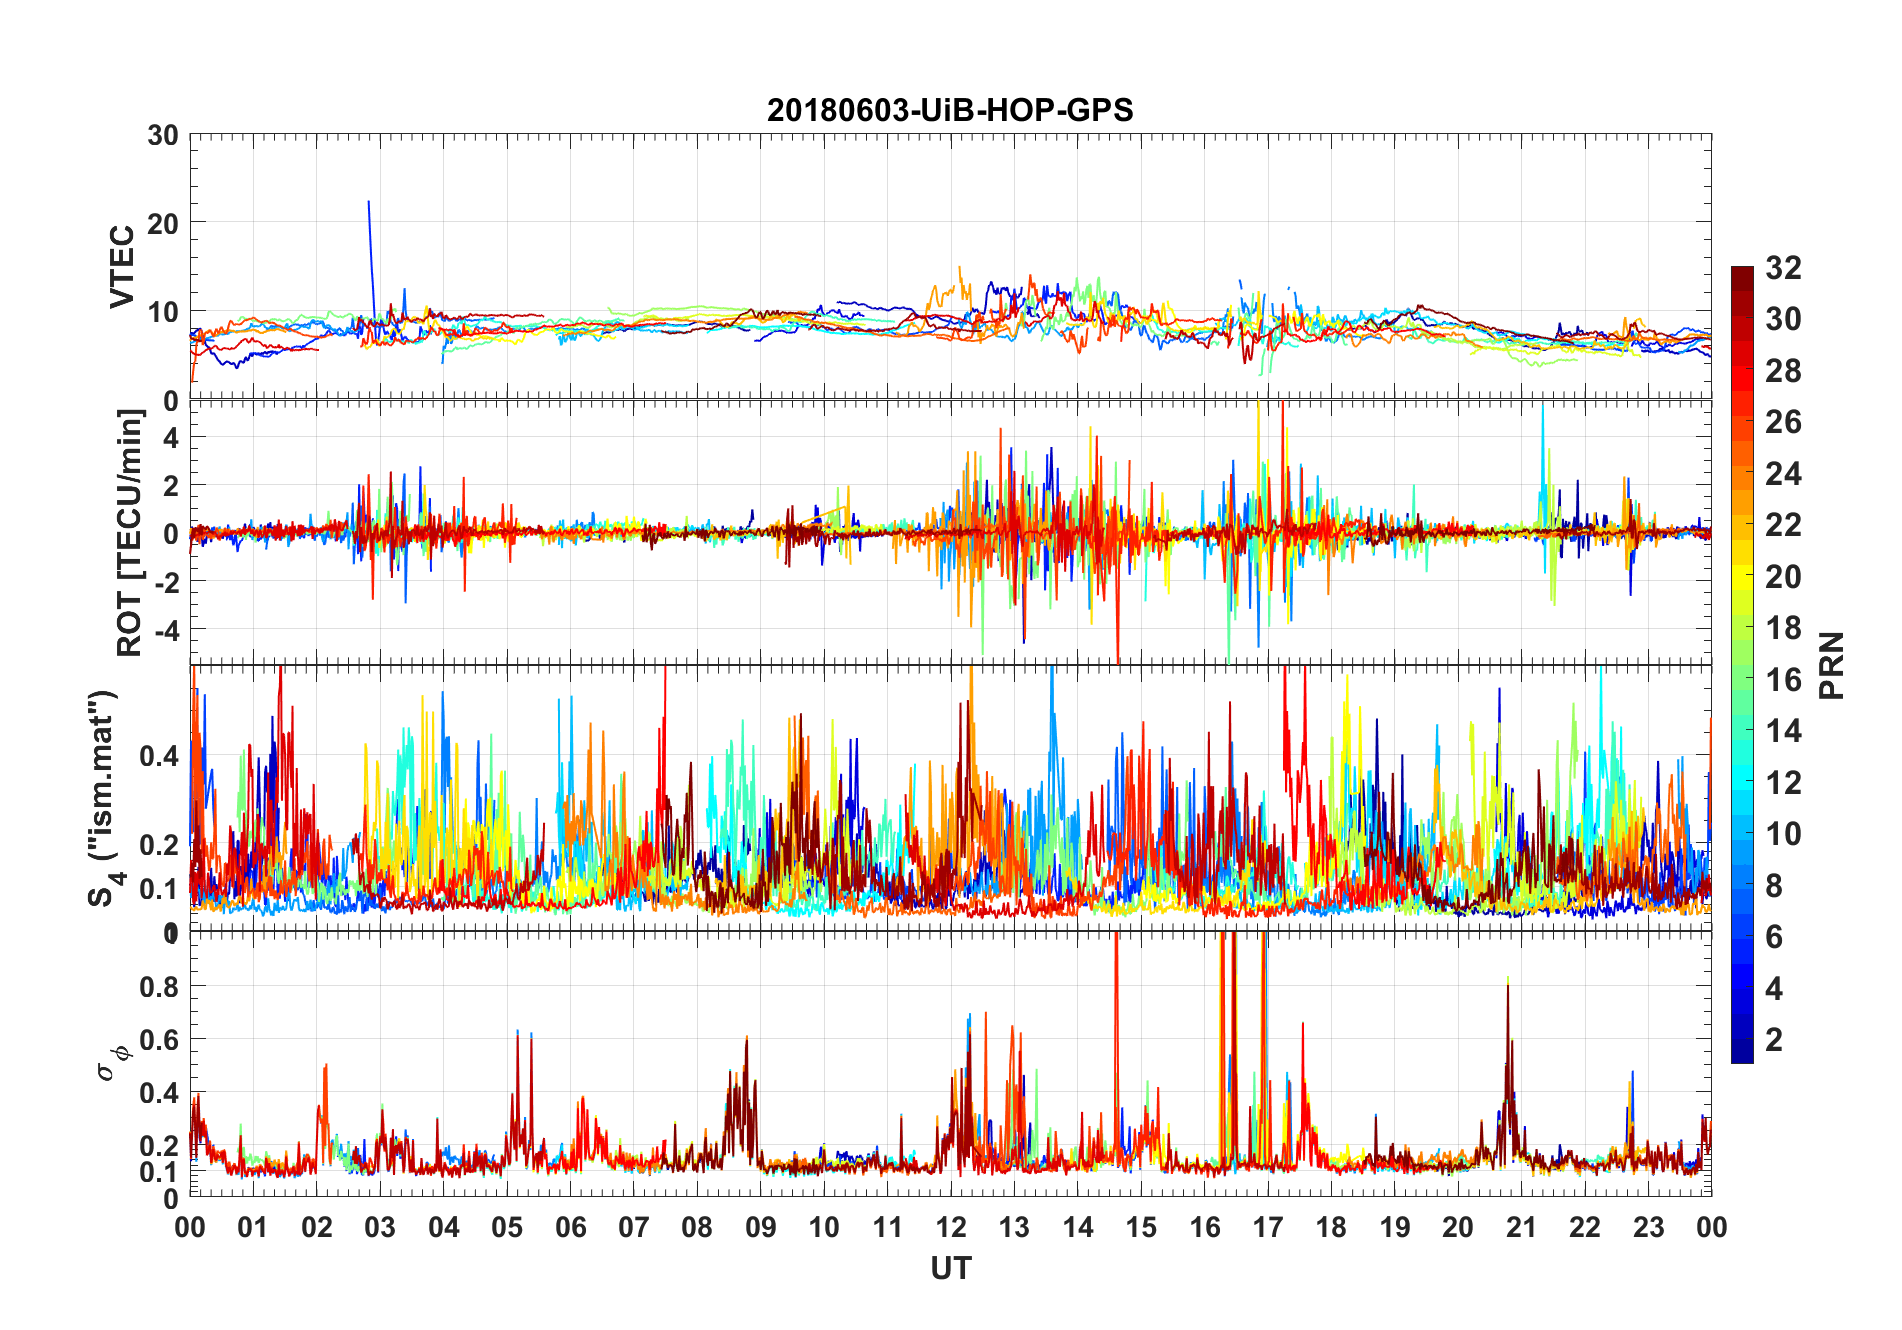This screenshot has height=1330, width=1902.
Task: Click the plot title 20180603-UiB-HOP-GPS
Action: click(x=950, y=110)
